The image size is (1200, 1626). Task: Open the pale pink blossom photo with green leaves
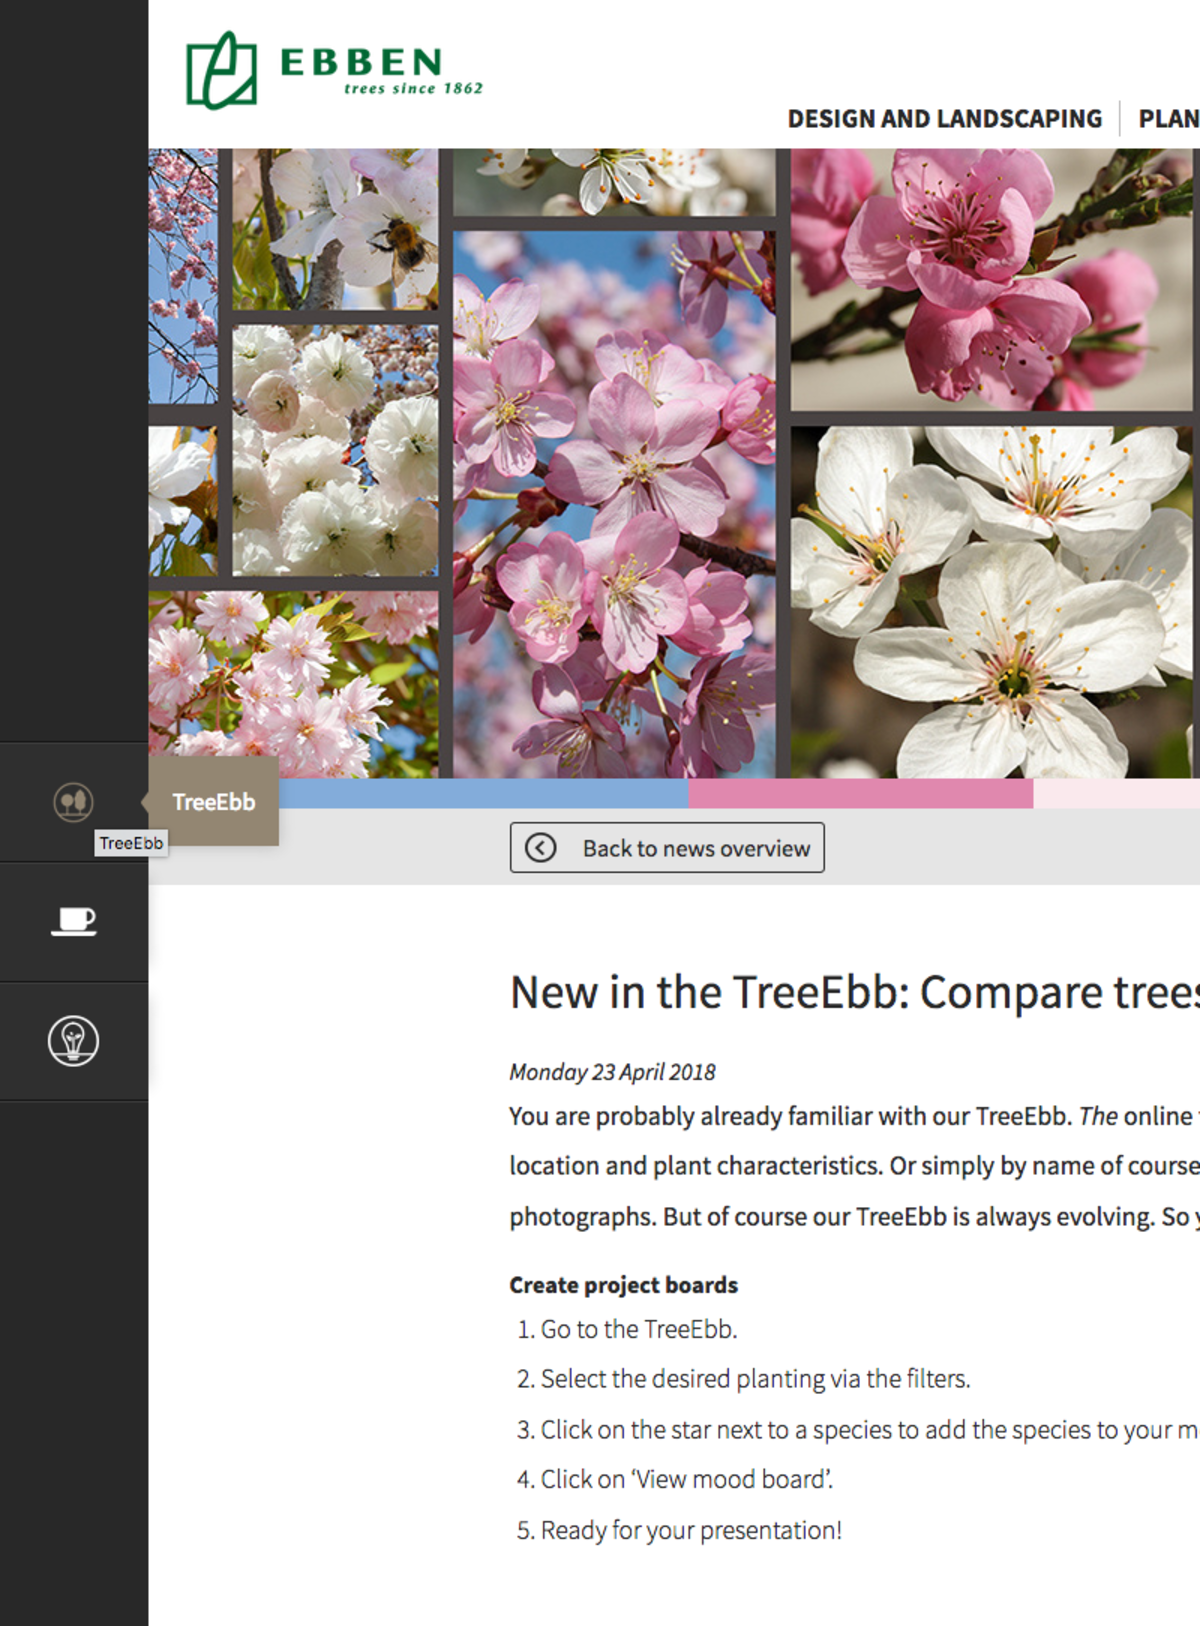pos(293,684)
